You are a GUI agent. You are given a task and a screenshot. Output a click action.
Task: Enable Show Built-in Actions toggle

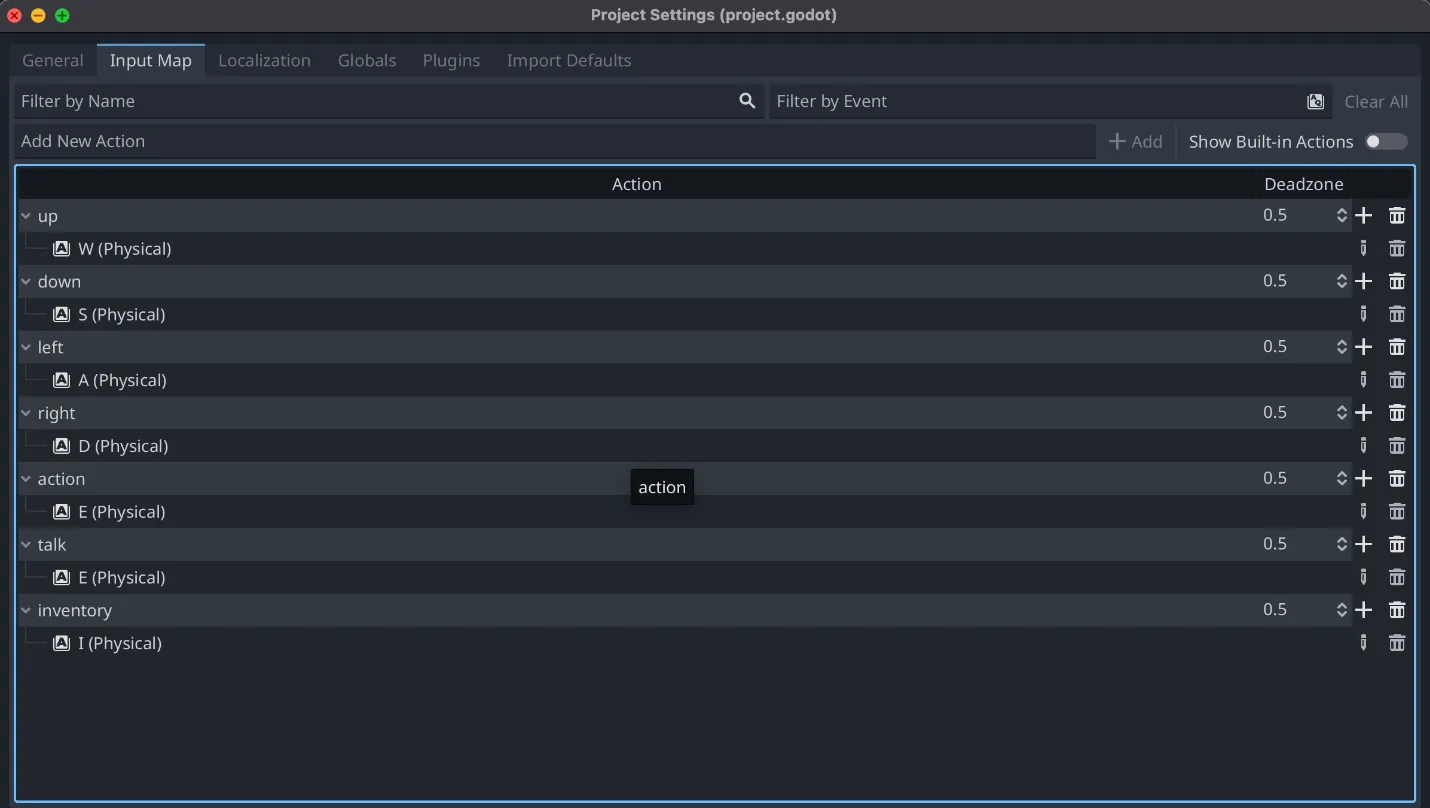[1386, 142]
